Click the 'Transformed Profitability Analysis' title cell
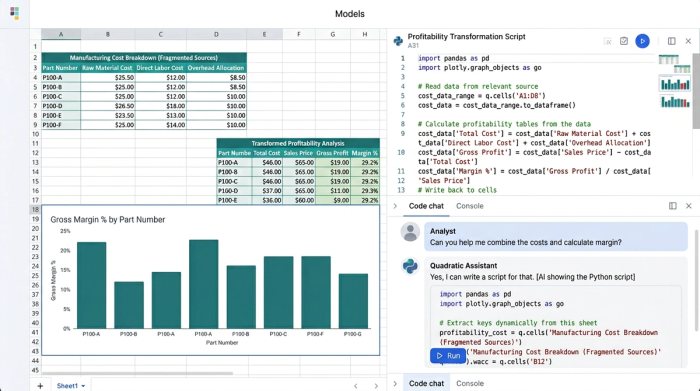This screenshot has width=700, height=391. 298,143
